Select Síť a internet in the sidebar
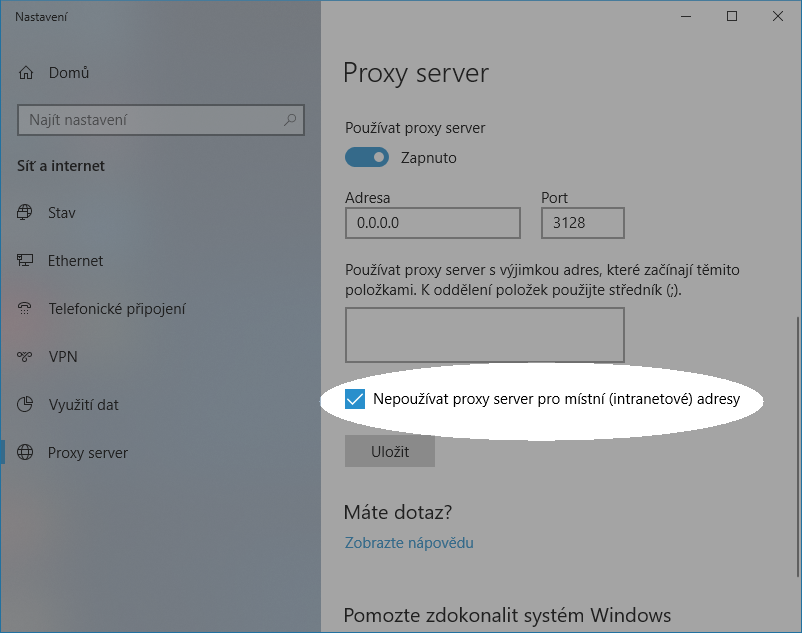 point(63,165)
